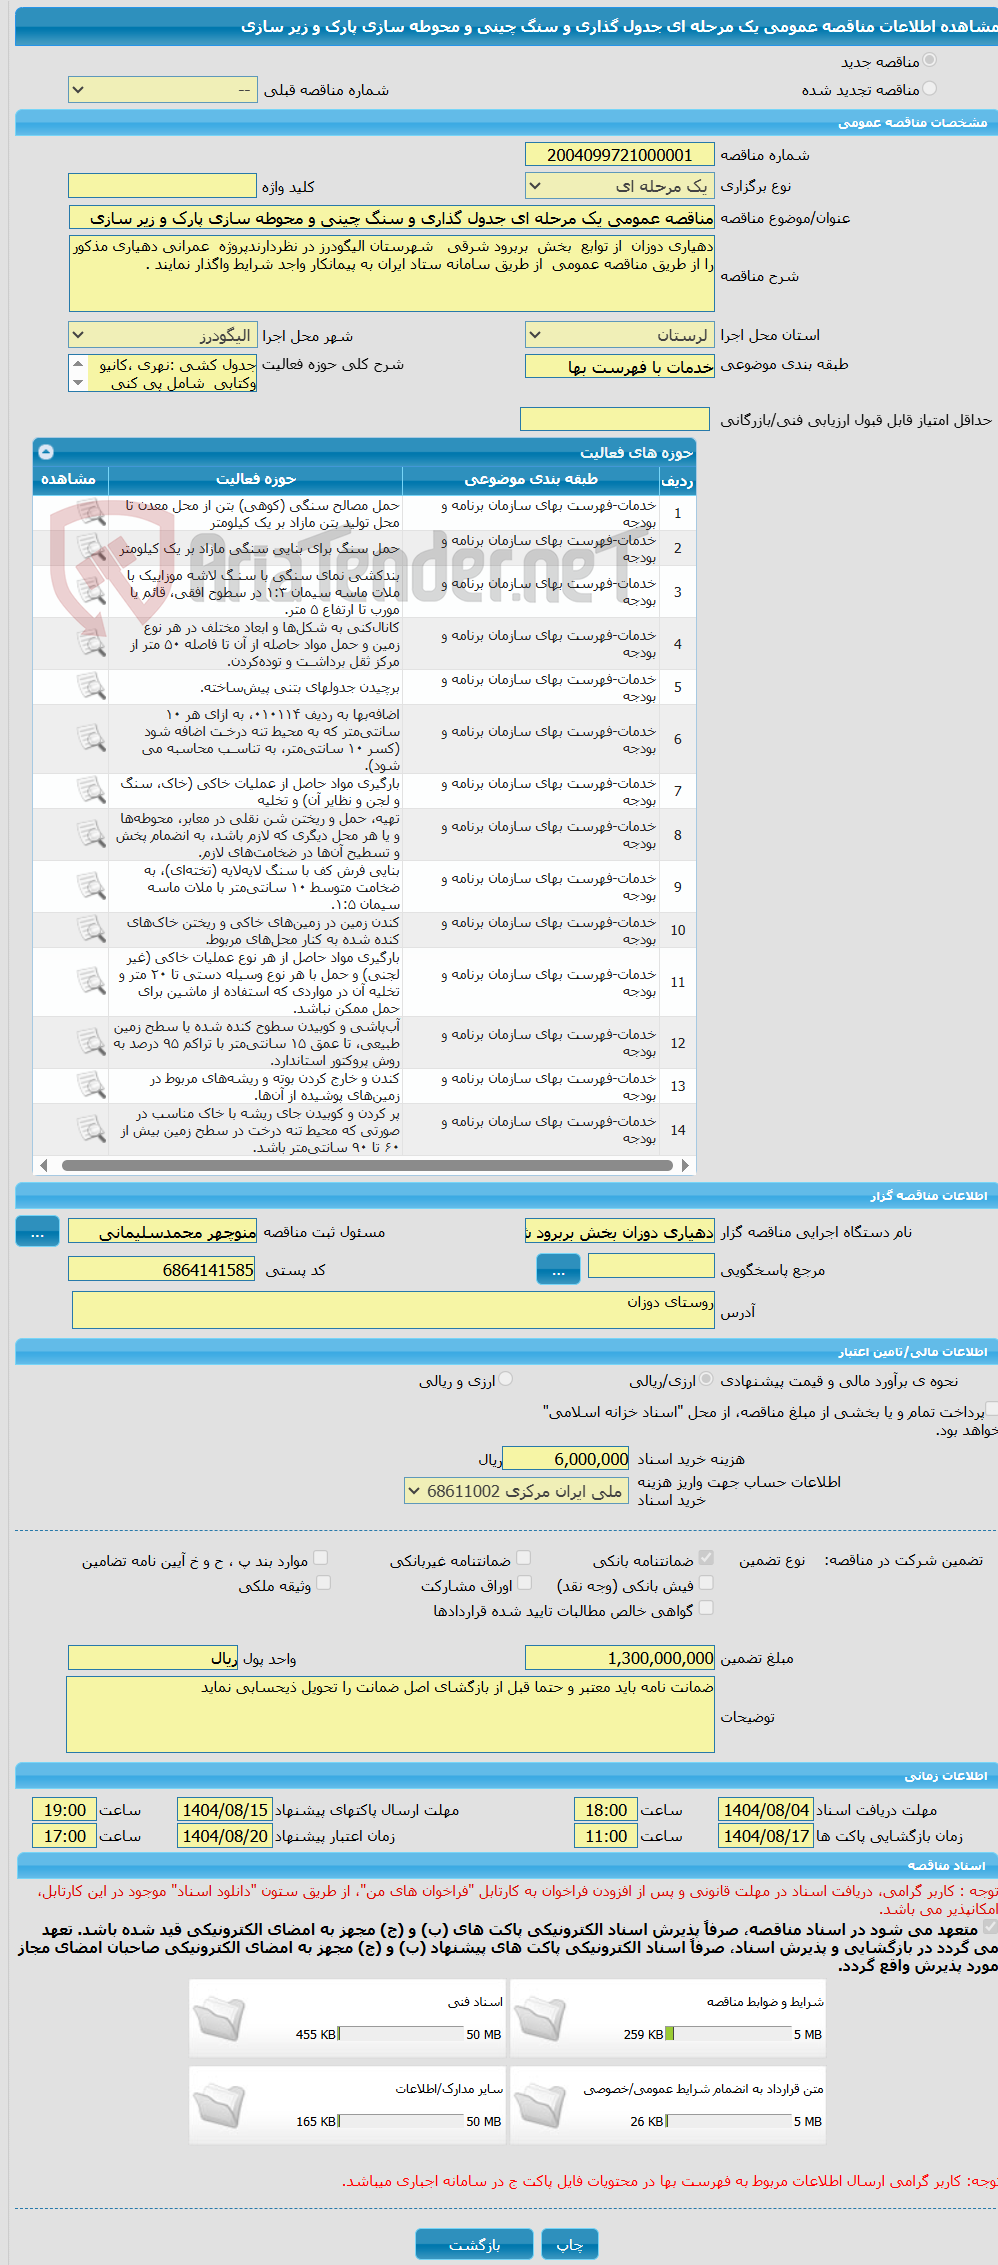Select the ارزی و ریالی radio option
This screenshot has height=2265, width=998.
506,1380
